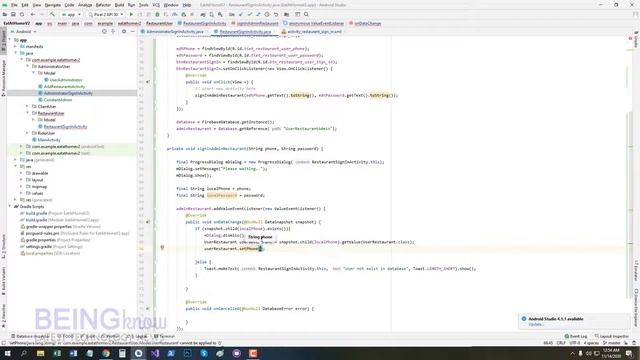Image resolution: width=640 pixels, height=360 pixels.
Task: Open Skype from the taskbar
Action: [204, 353]
